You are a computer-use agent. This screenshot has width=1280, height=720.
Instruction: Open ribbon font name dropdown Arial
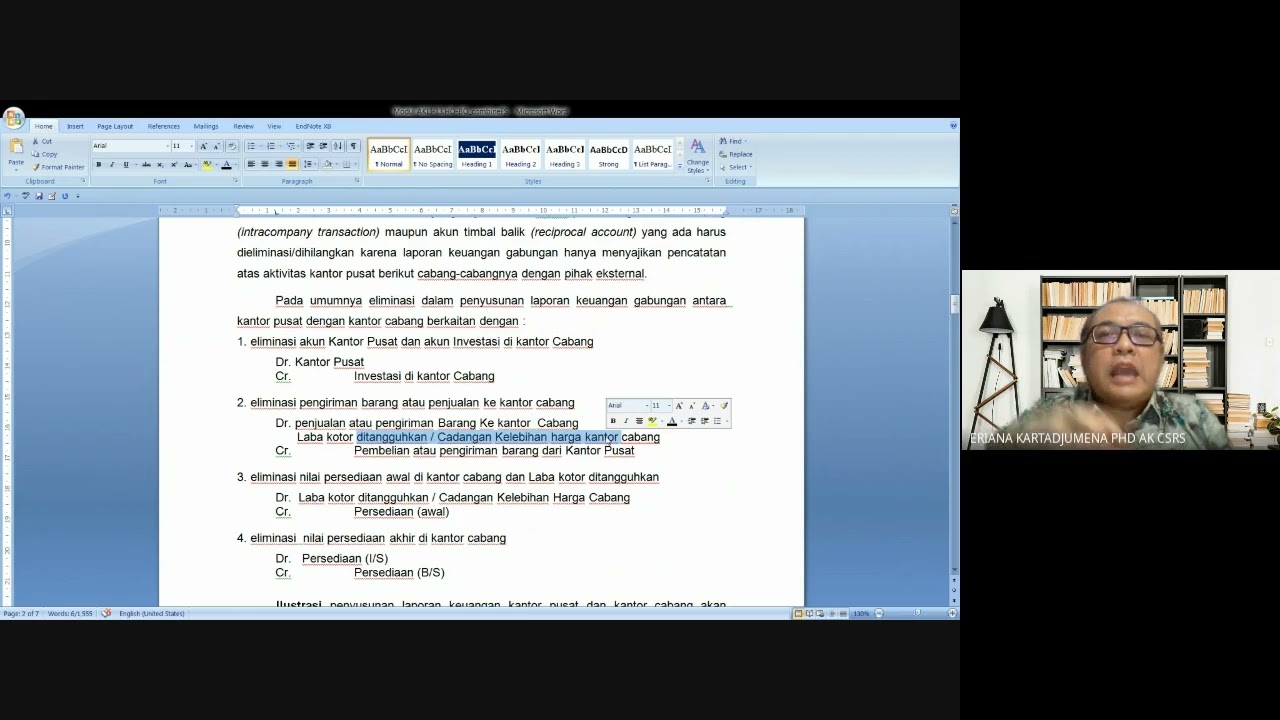168,146
